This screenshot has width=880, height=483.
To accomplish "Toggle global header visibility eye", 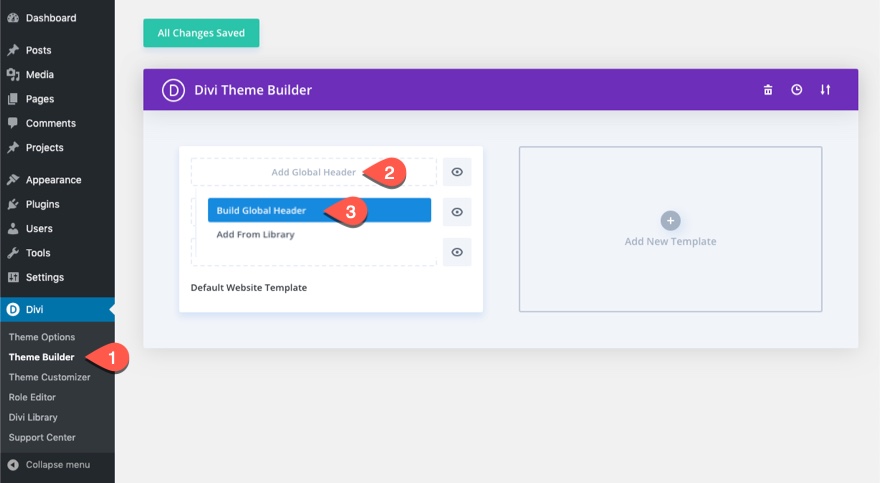I will (457, 172).
